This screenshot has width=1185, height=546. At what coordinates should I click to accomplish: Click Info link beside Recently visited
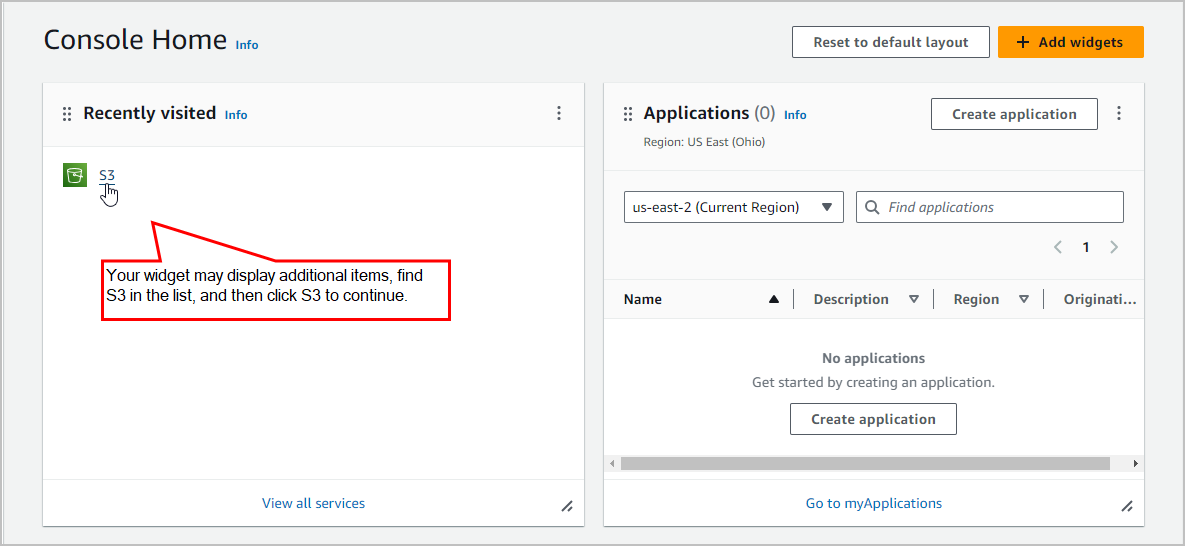(236, 115)
